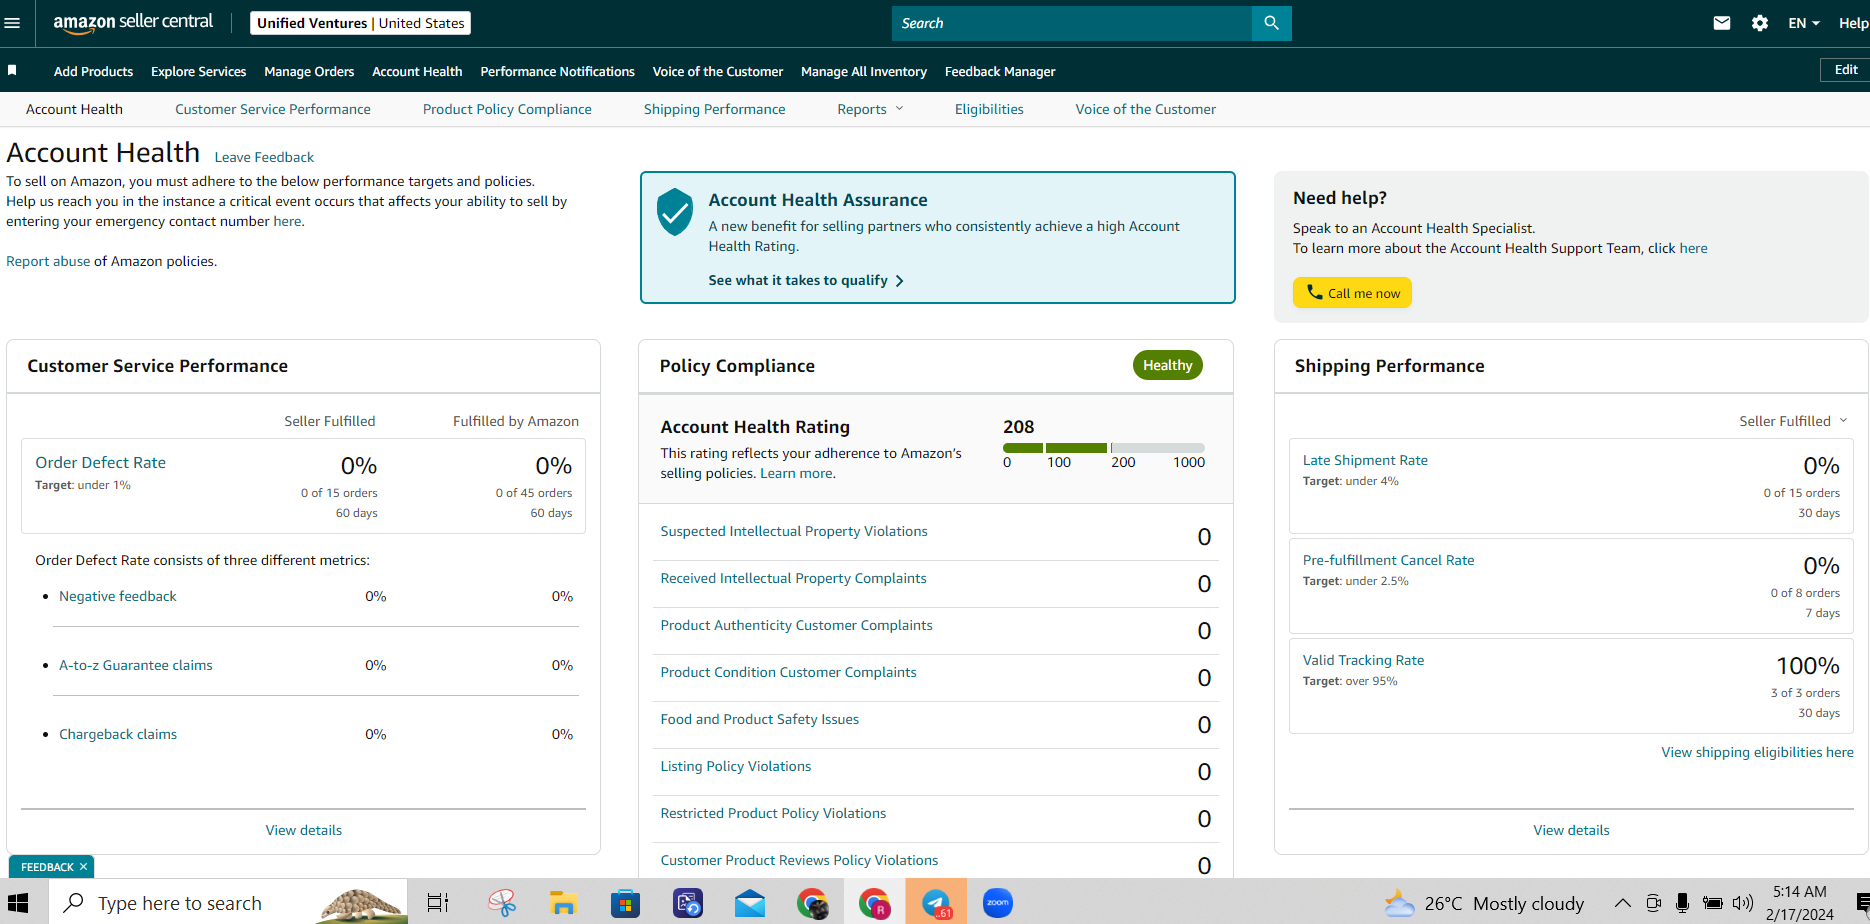Image resolution: width=1870 pixels, height=924 pixels.
Task: Expand the Reports dropdown menu
Action: (870, 109)
